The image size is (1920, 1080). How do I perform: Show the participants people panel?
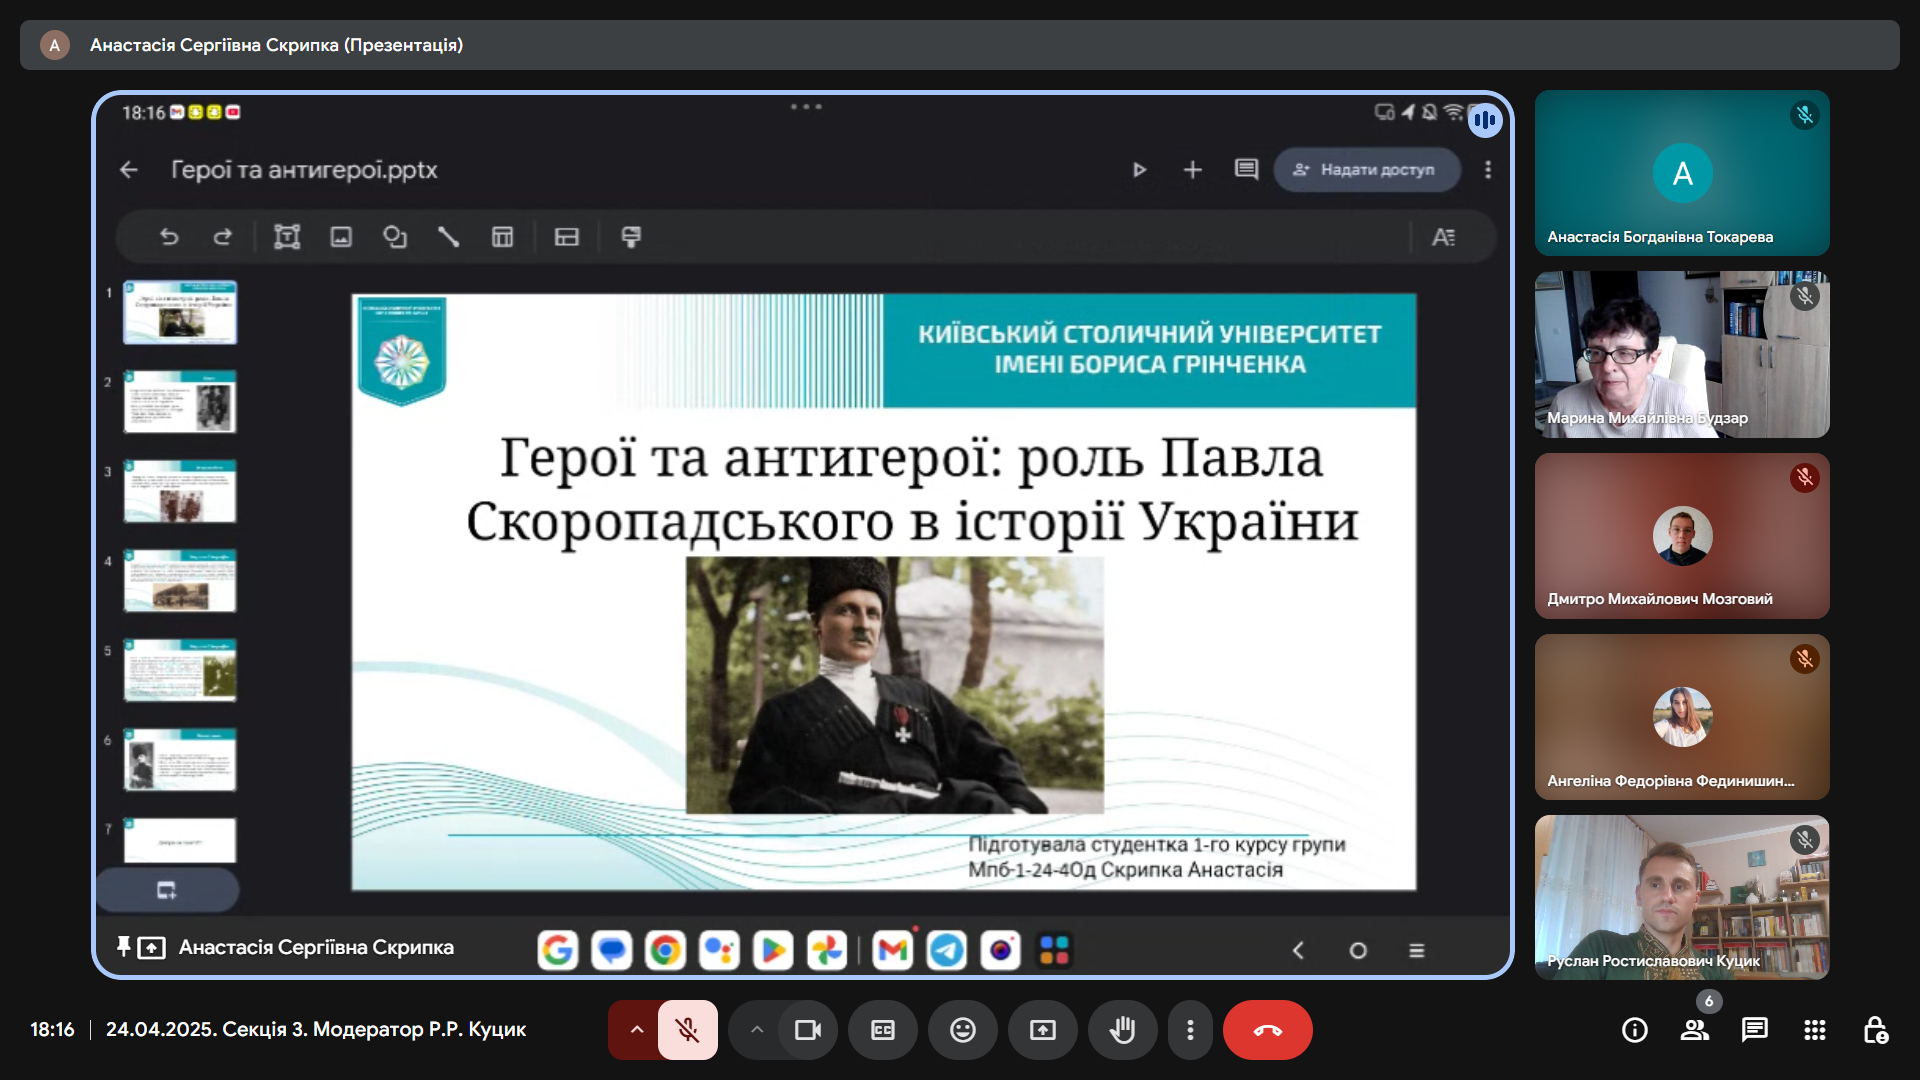[x=1694, y=1030]
